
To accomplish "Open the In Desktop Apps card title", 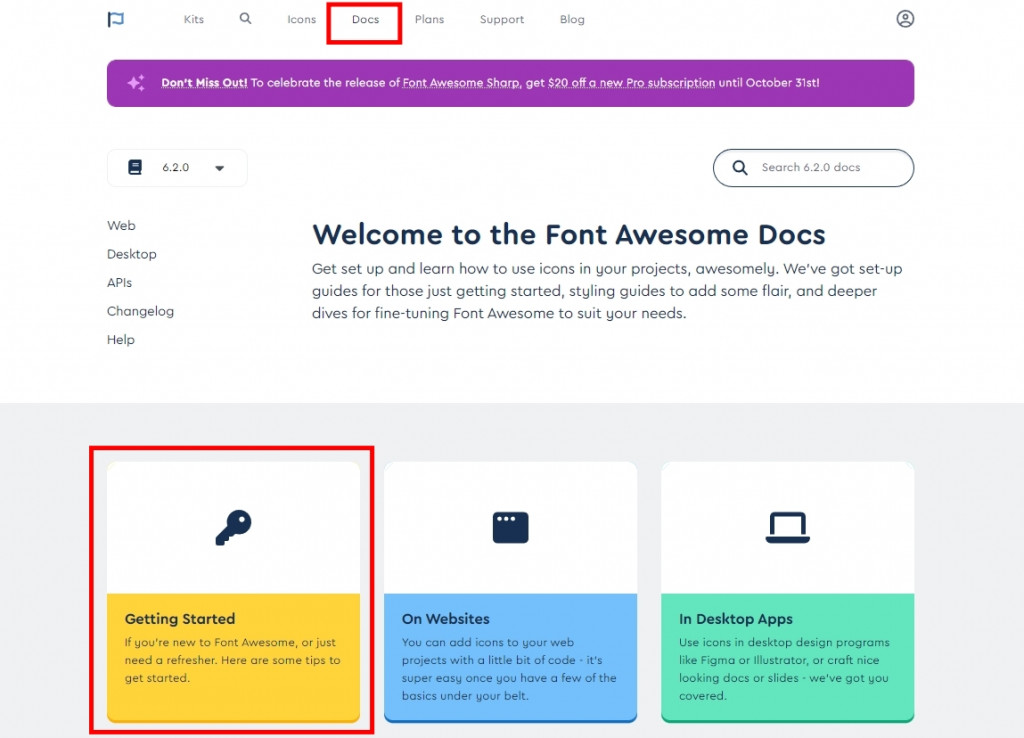I will [x=735, y=618].
